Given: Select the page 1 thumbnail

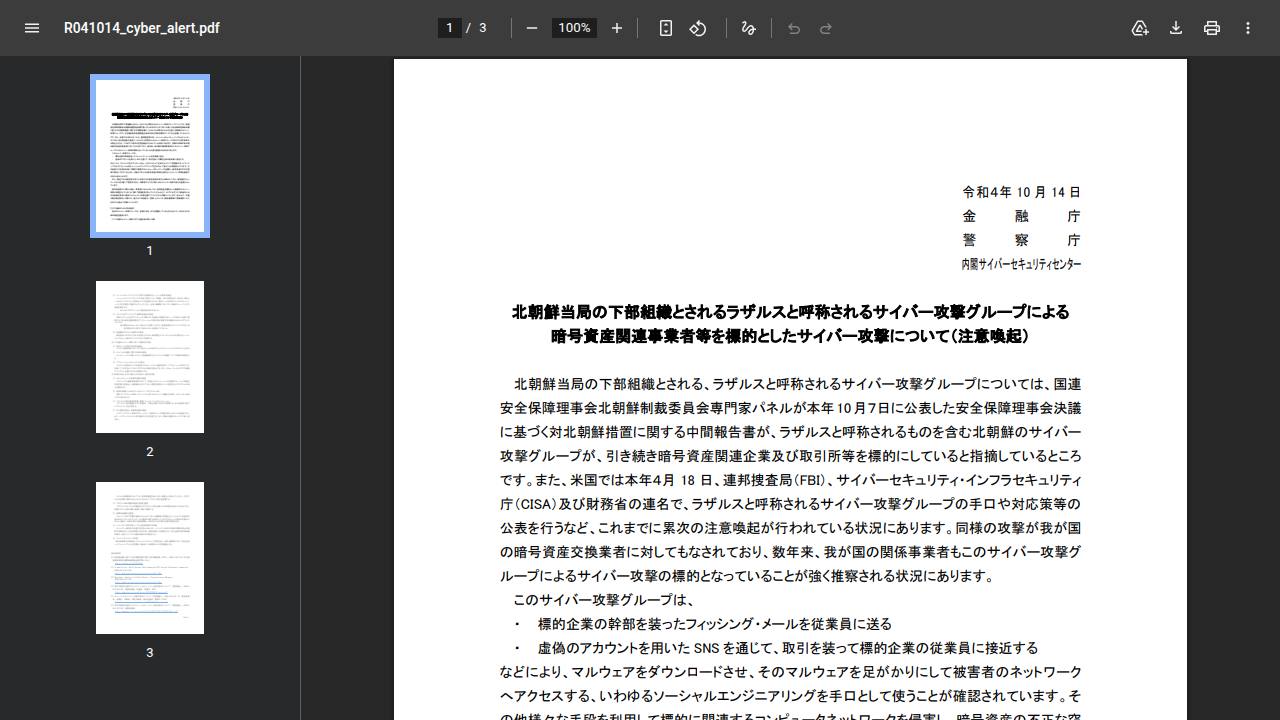Looking at the screenshot, I should pyautogui.click(x=150, y=156).
